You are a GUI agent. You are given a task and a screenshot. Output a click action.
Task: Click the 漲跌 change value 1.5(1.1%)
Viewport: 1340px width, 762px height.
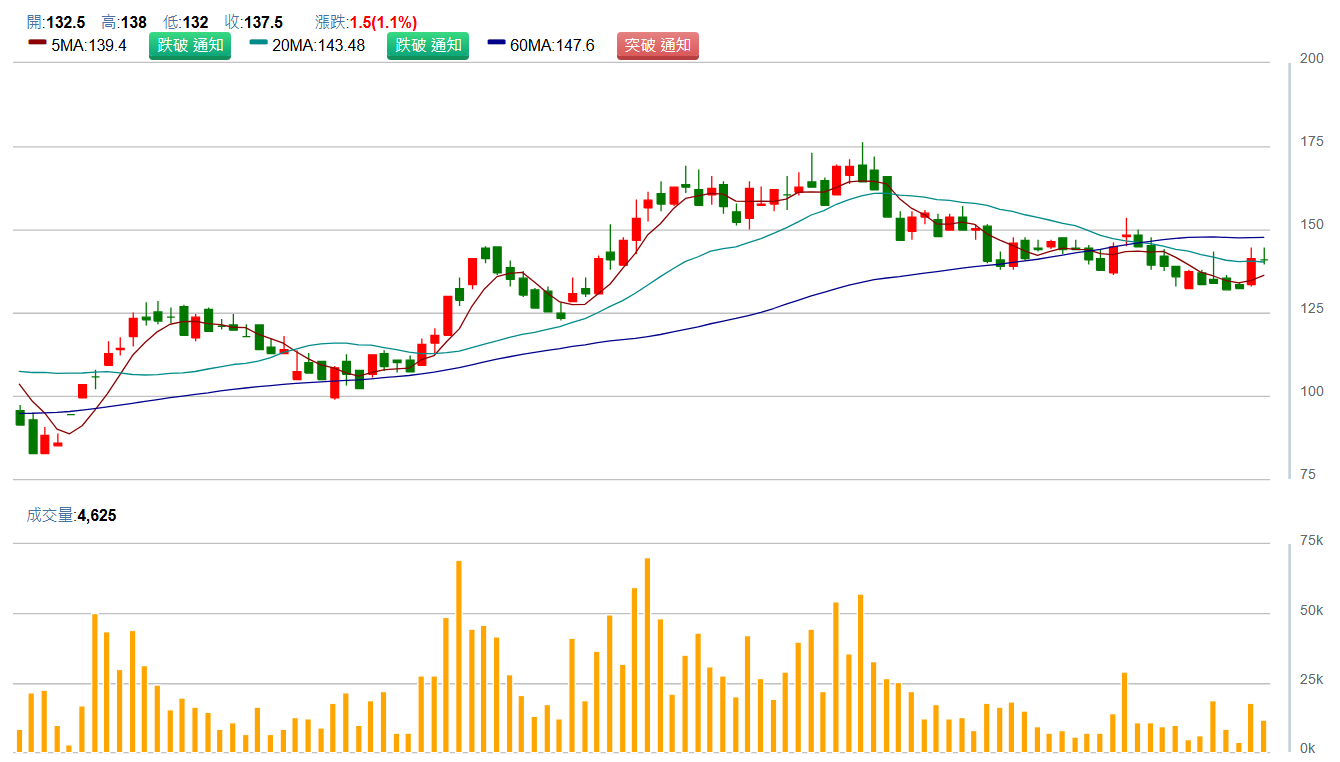(x=383, y=22)
